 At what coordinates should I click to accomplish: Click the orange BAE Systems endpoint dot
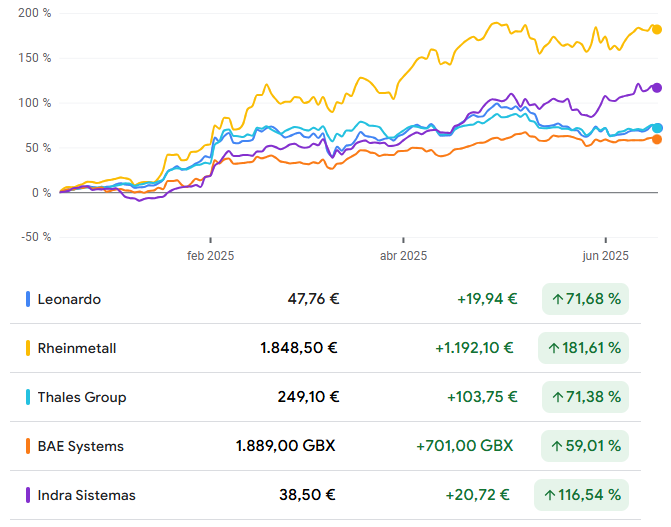point(657,139)
